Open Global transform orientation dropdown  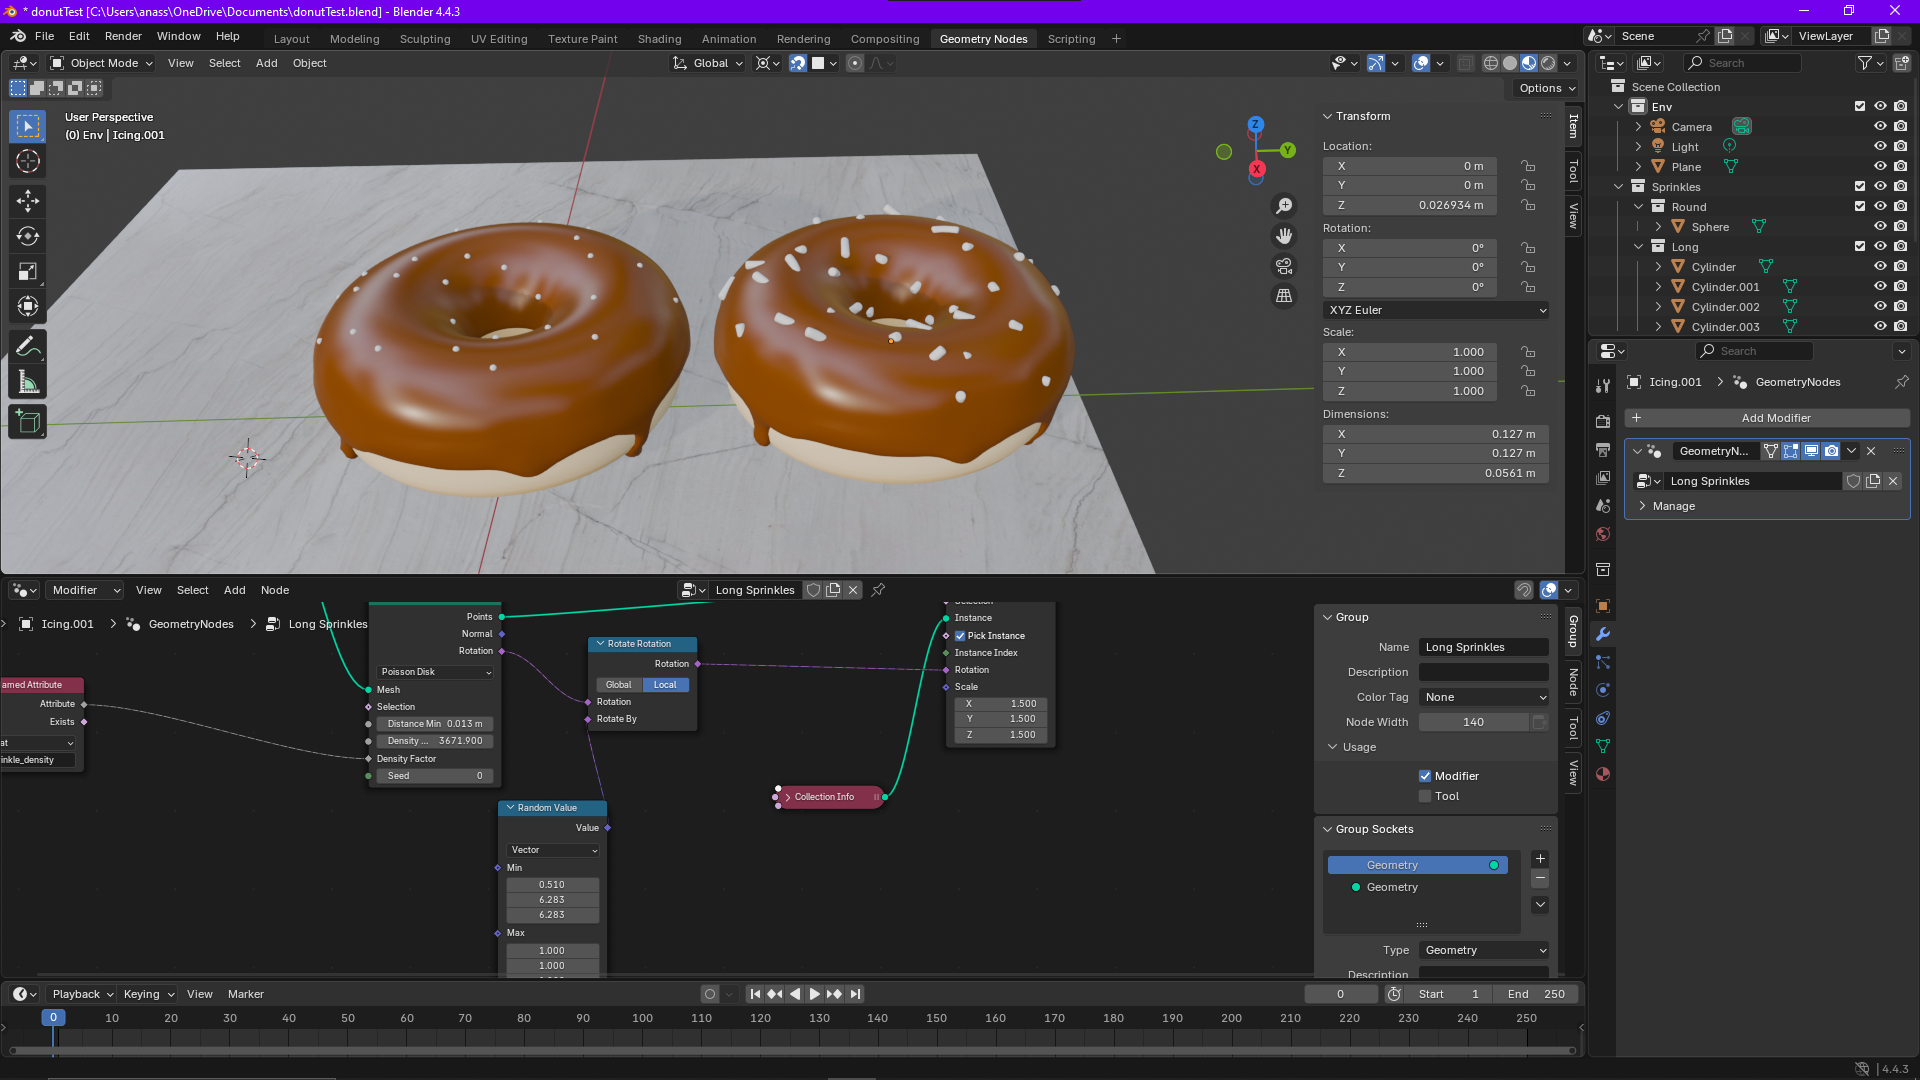708,63
